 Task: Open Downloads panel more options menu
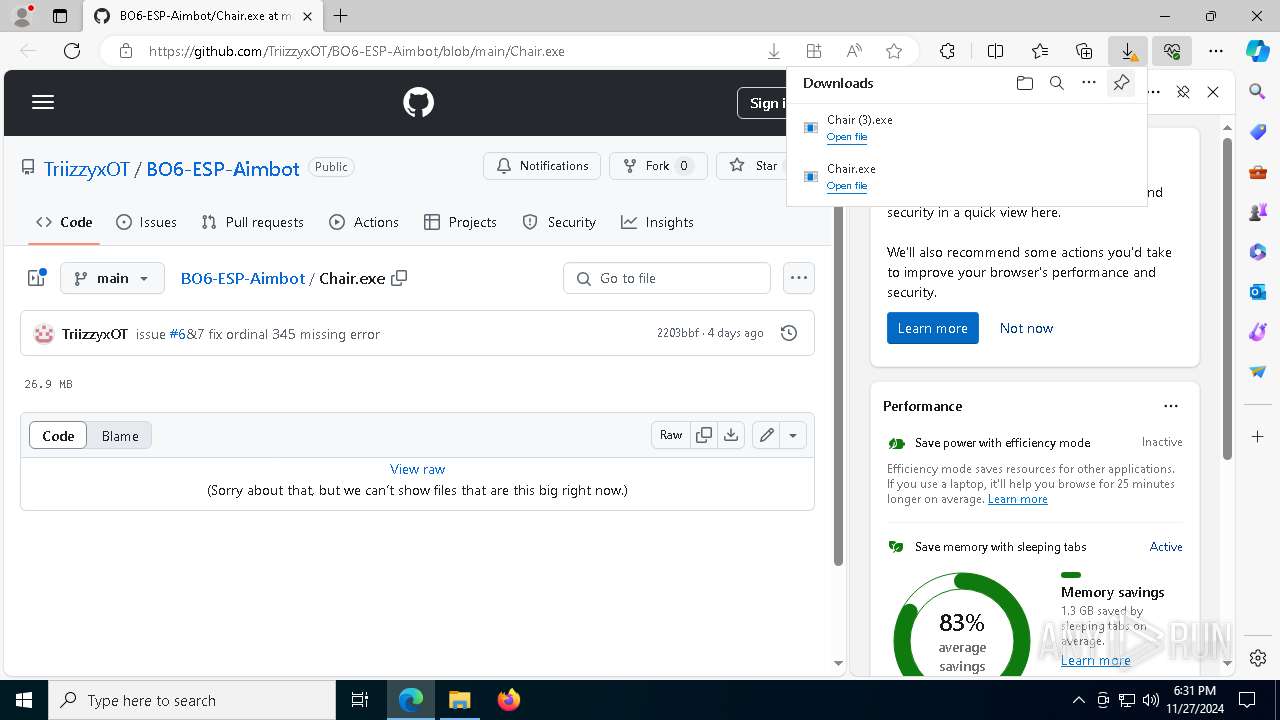click(x=1089, y=83)
